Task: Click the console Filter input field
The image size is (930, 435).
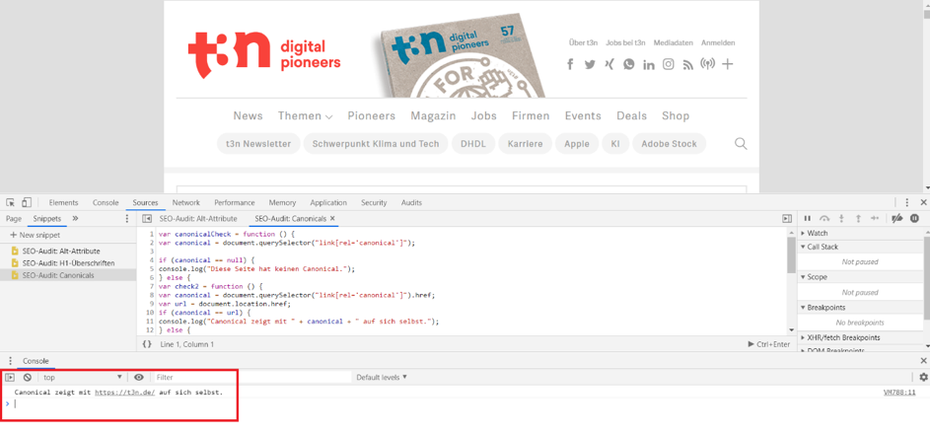Action: pos(250,377)
